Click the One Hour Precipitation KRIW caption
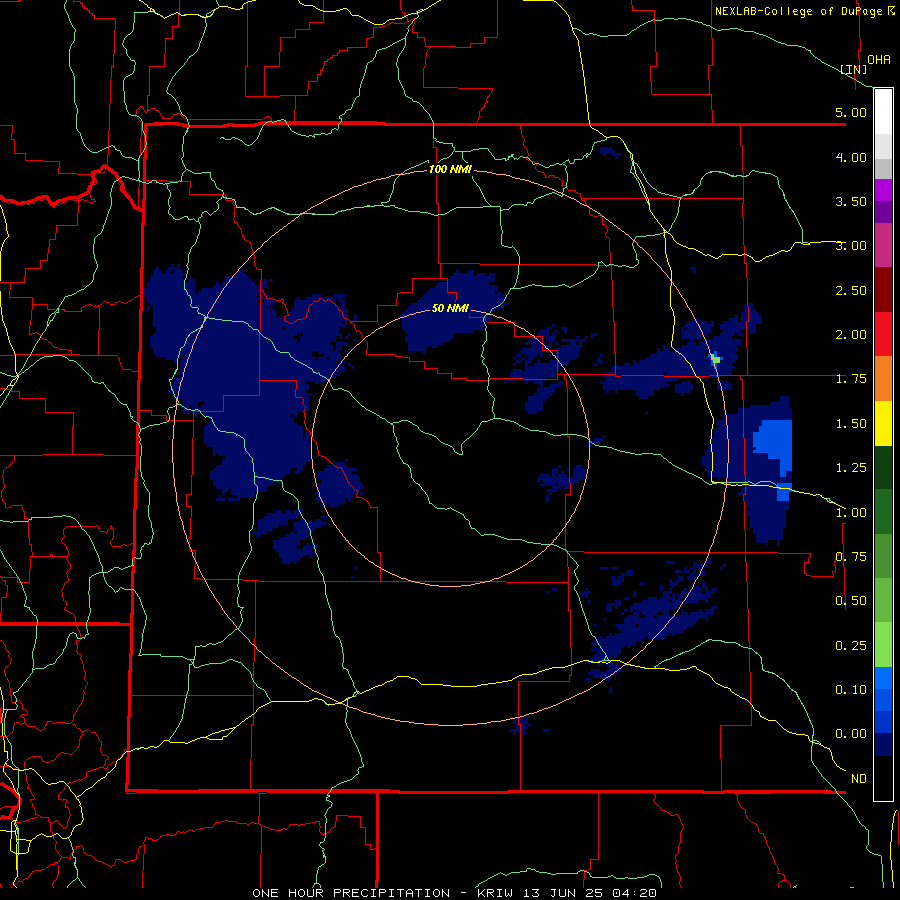 (454, 893)
